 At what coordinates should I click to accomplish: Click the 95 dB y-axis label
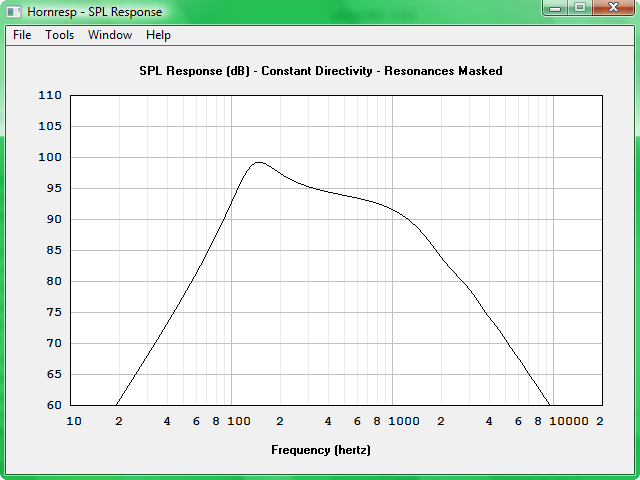pyautogui.click(x=54, y=188)
